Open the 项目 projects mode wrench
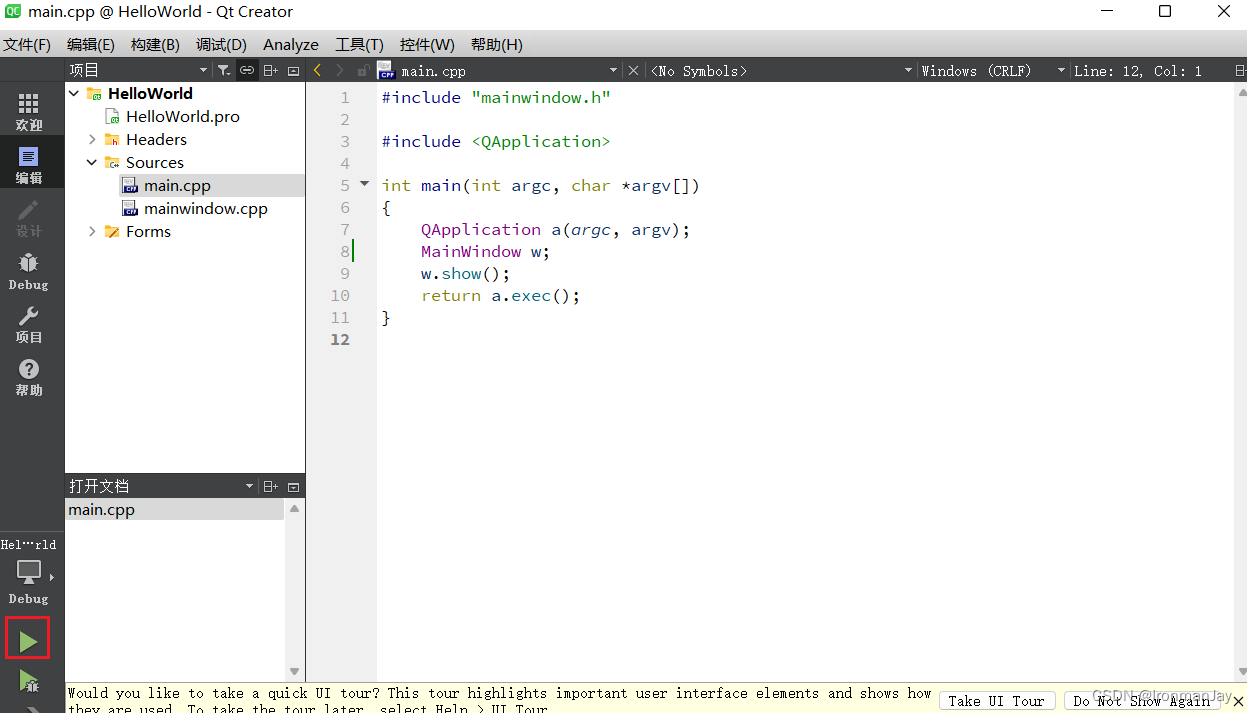This screenshot has height=713, width=1247. (29, 324)
